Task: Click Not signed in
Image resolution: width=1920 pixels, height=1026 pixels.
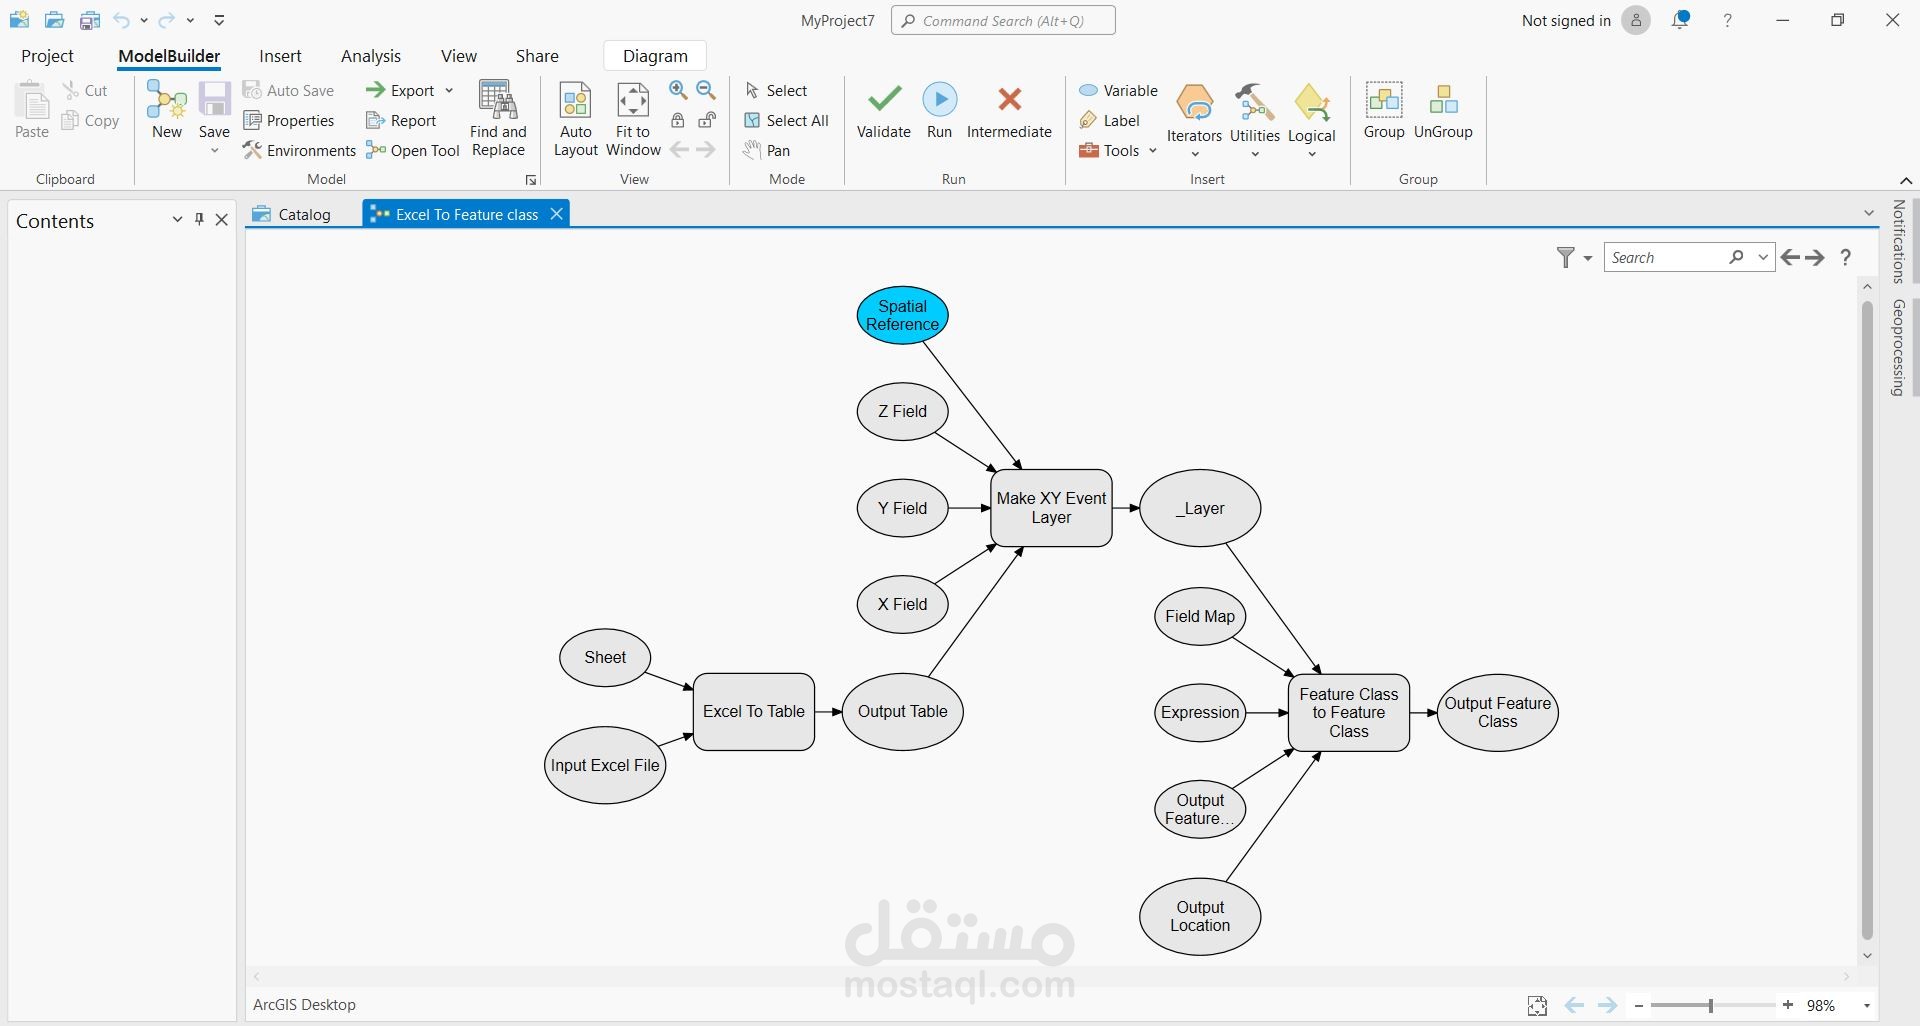Action: click(x=1566, y=20)
